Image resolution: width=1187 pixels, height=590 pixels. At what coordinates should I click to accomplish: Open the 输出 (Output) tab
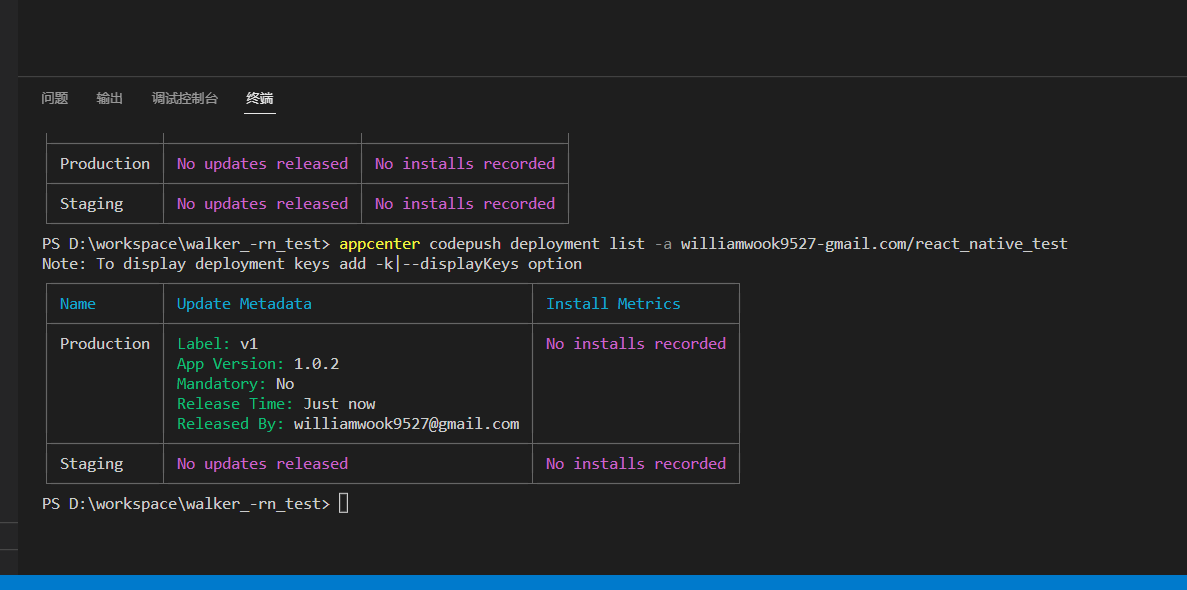pos(110,98)
